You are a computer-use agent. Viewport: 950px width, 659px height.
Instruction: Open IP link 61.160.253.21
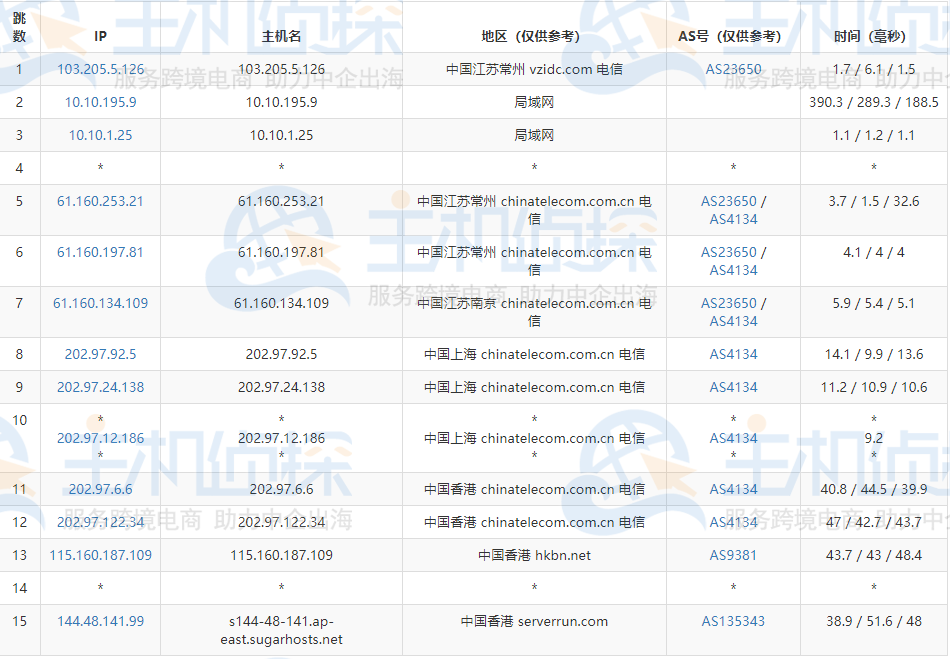click(x=101, y=201)
